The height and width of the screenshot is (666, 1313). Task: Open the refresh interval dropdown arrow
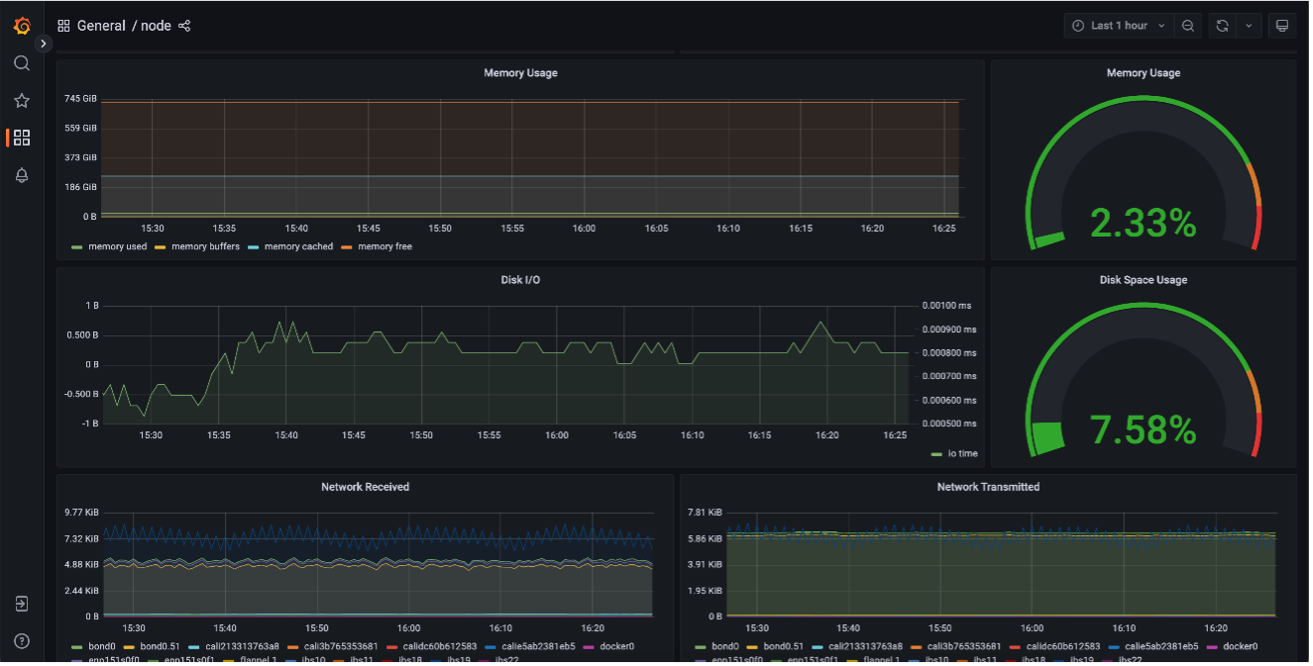1249,26
